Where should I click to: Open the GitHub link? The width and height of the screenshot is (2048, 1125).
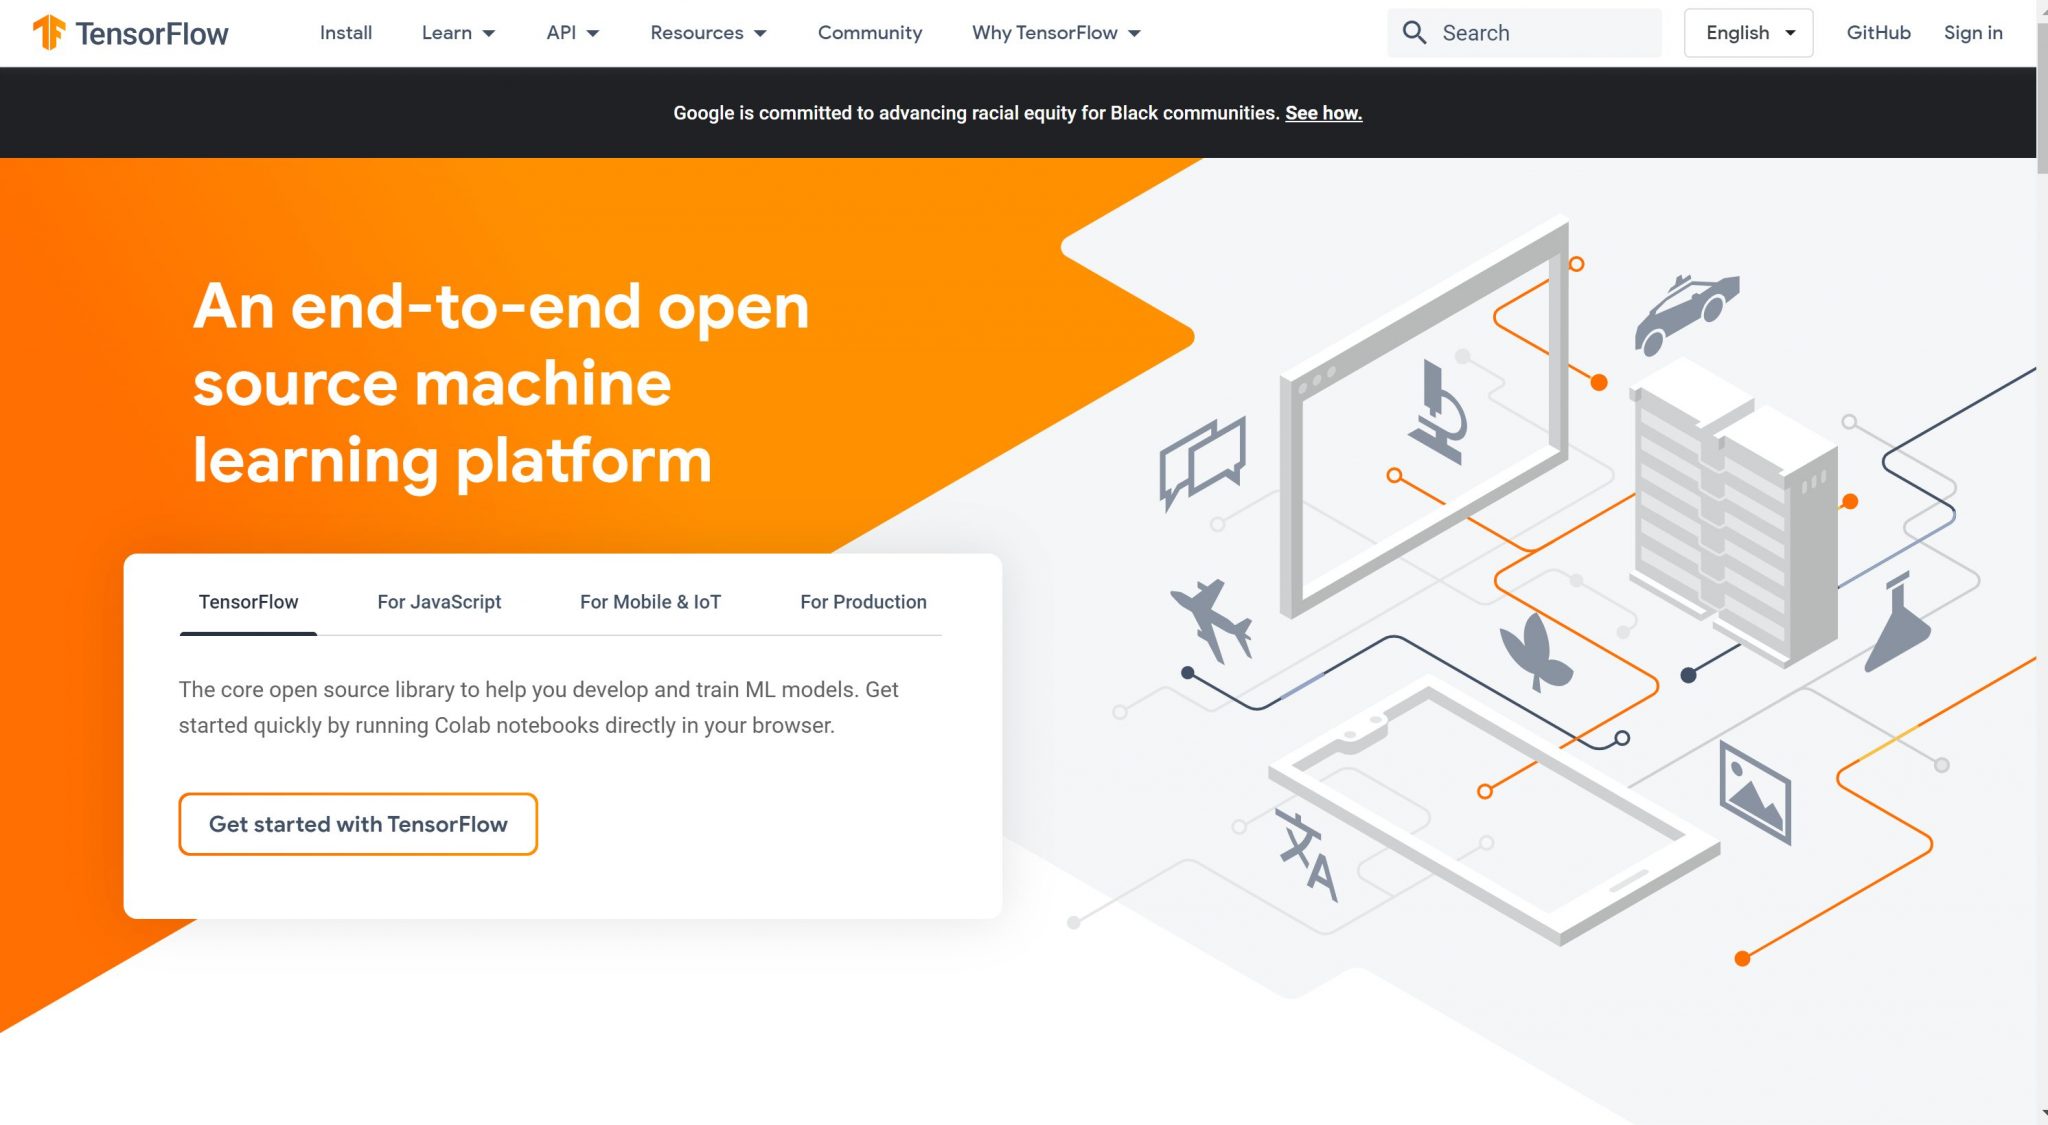click(1878, 33)
